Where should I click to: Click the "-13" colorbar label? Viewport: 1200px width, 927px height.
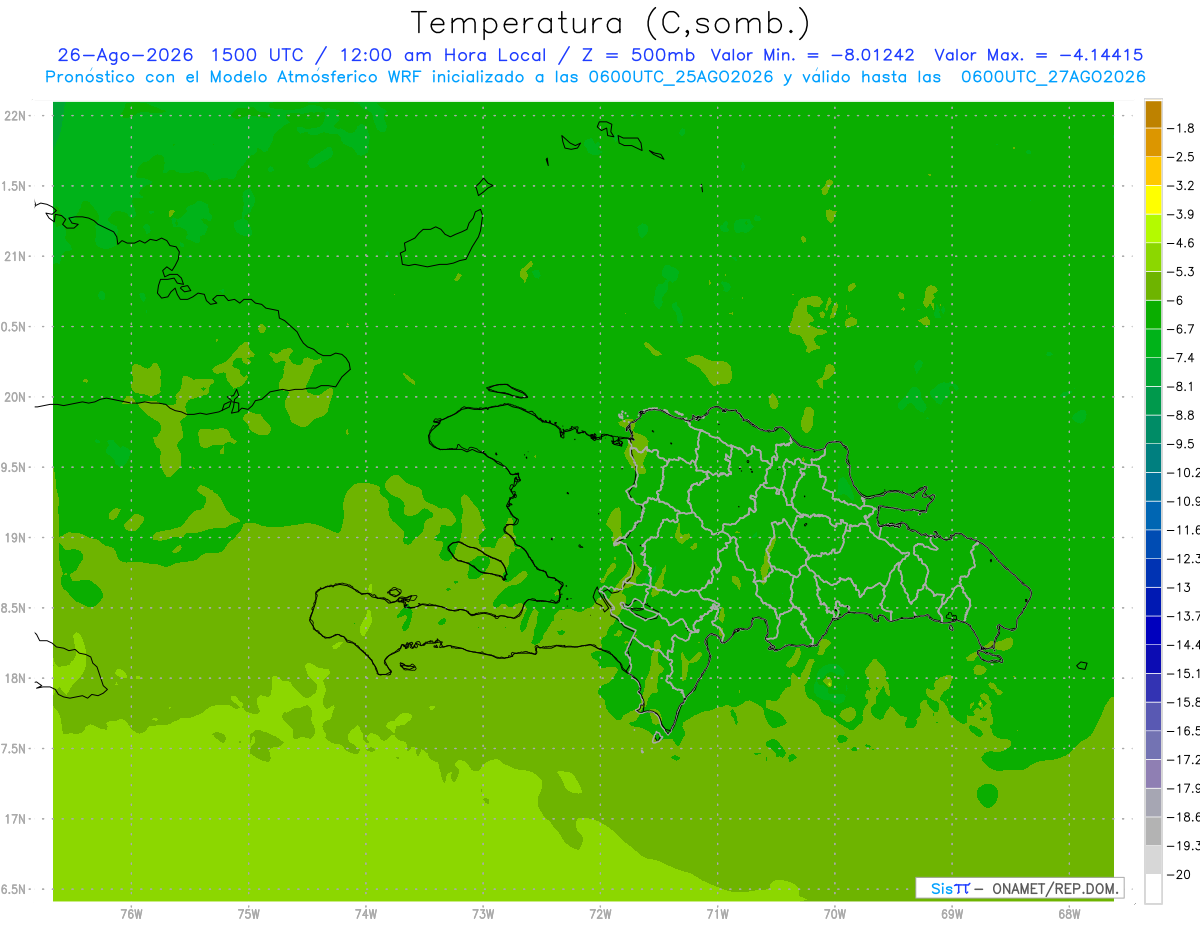(1178, 588)
